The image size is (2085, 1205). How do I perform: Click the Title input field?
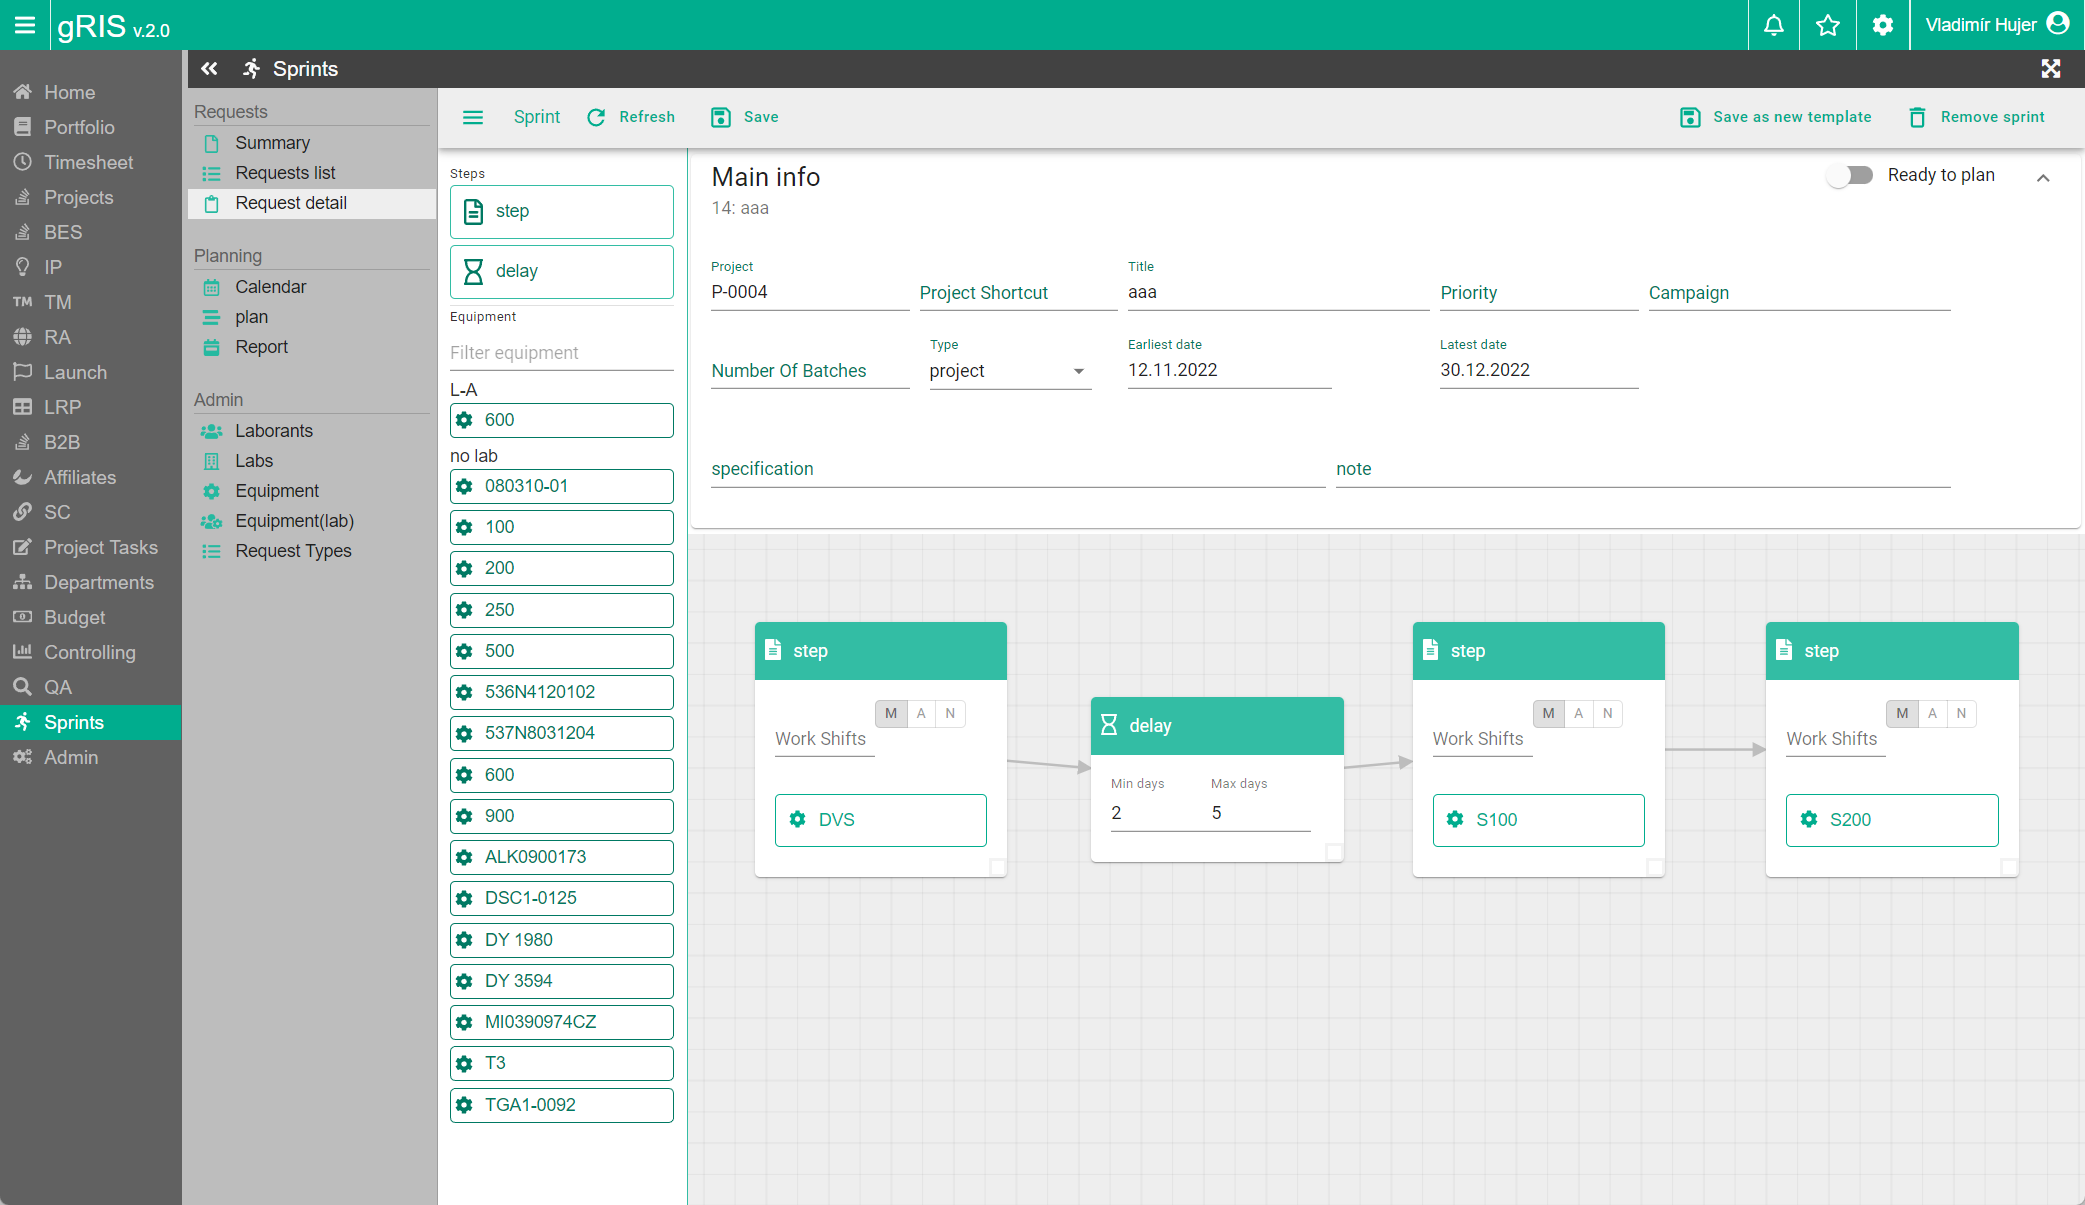coord(1278,292)
